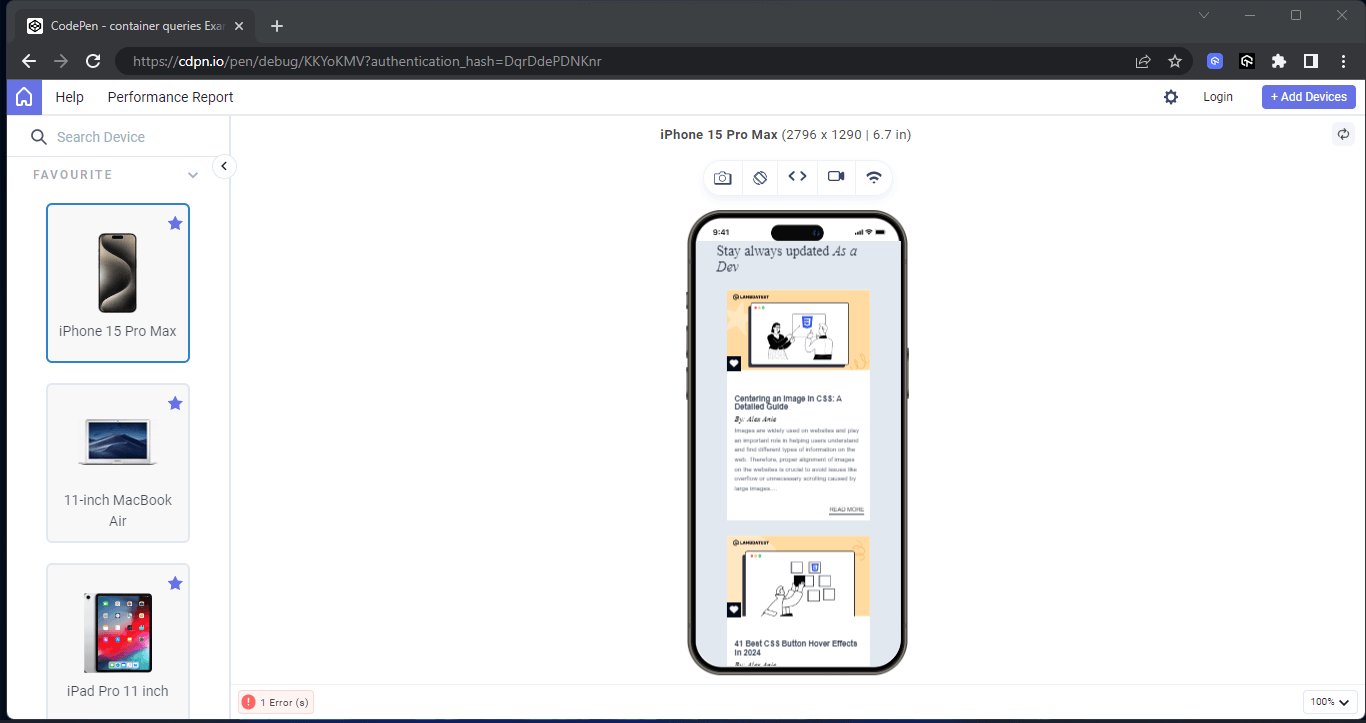Click the Add Devices button

[1309, 97]
